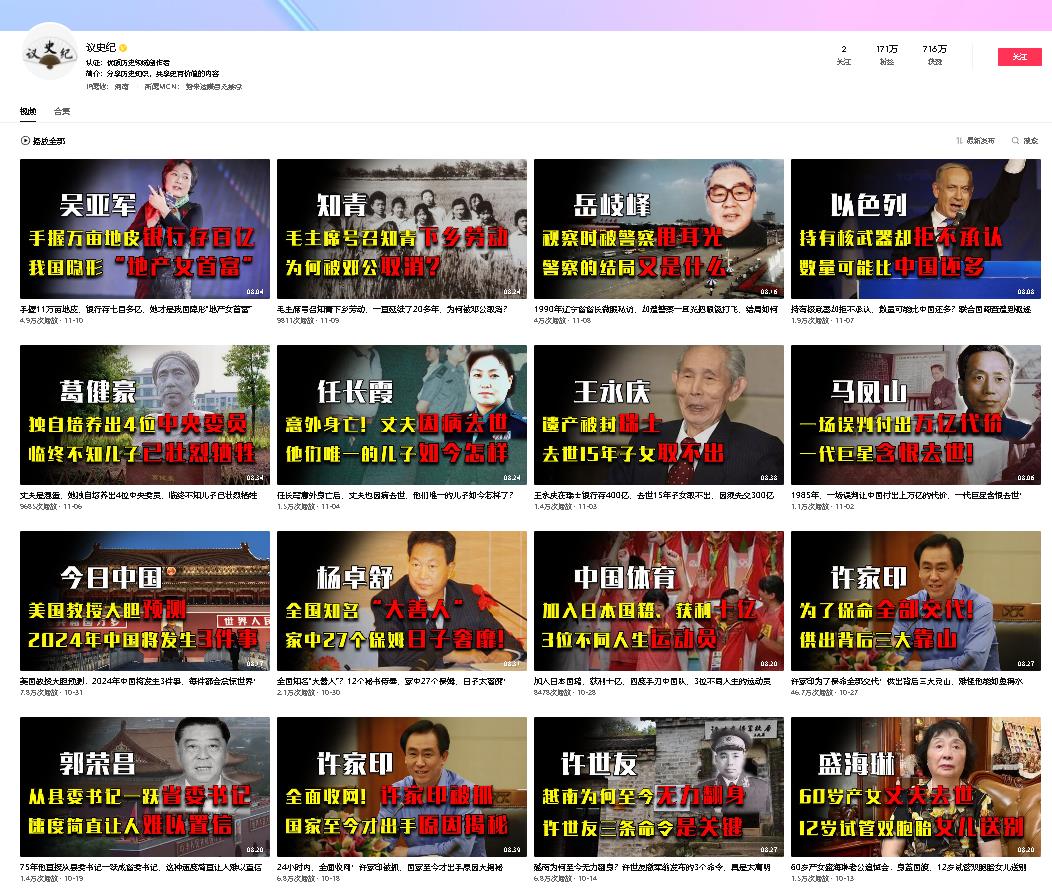The height and width of the screenshot is (891, 1052).
Task: Open the 盛海琳 video thumbnail
Action: click(915, 786)
